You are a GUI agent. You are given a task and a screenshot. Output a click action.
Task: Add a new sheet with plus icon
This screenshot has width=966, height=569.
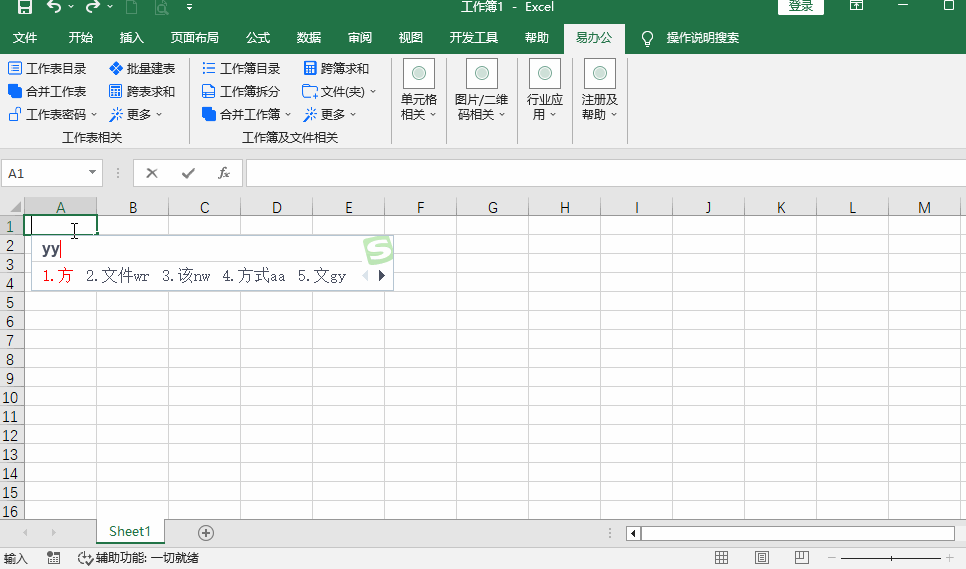click(x=206, y=533)
